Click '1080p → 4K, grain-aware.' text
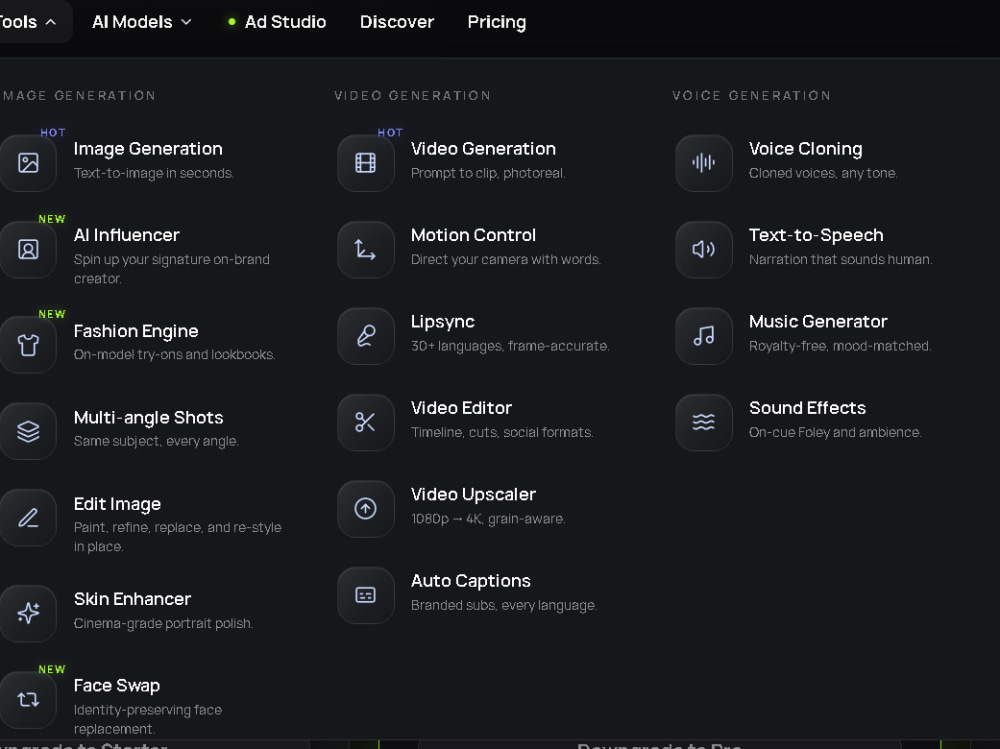The height and width of the screenshot is (749, 1000). tap(488, 519)
